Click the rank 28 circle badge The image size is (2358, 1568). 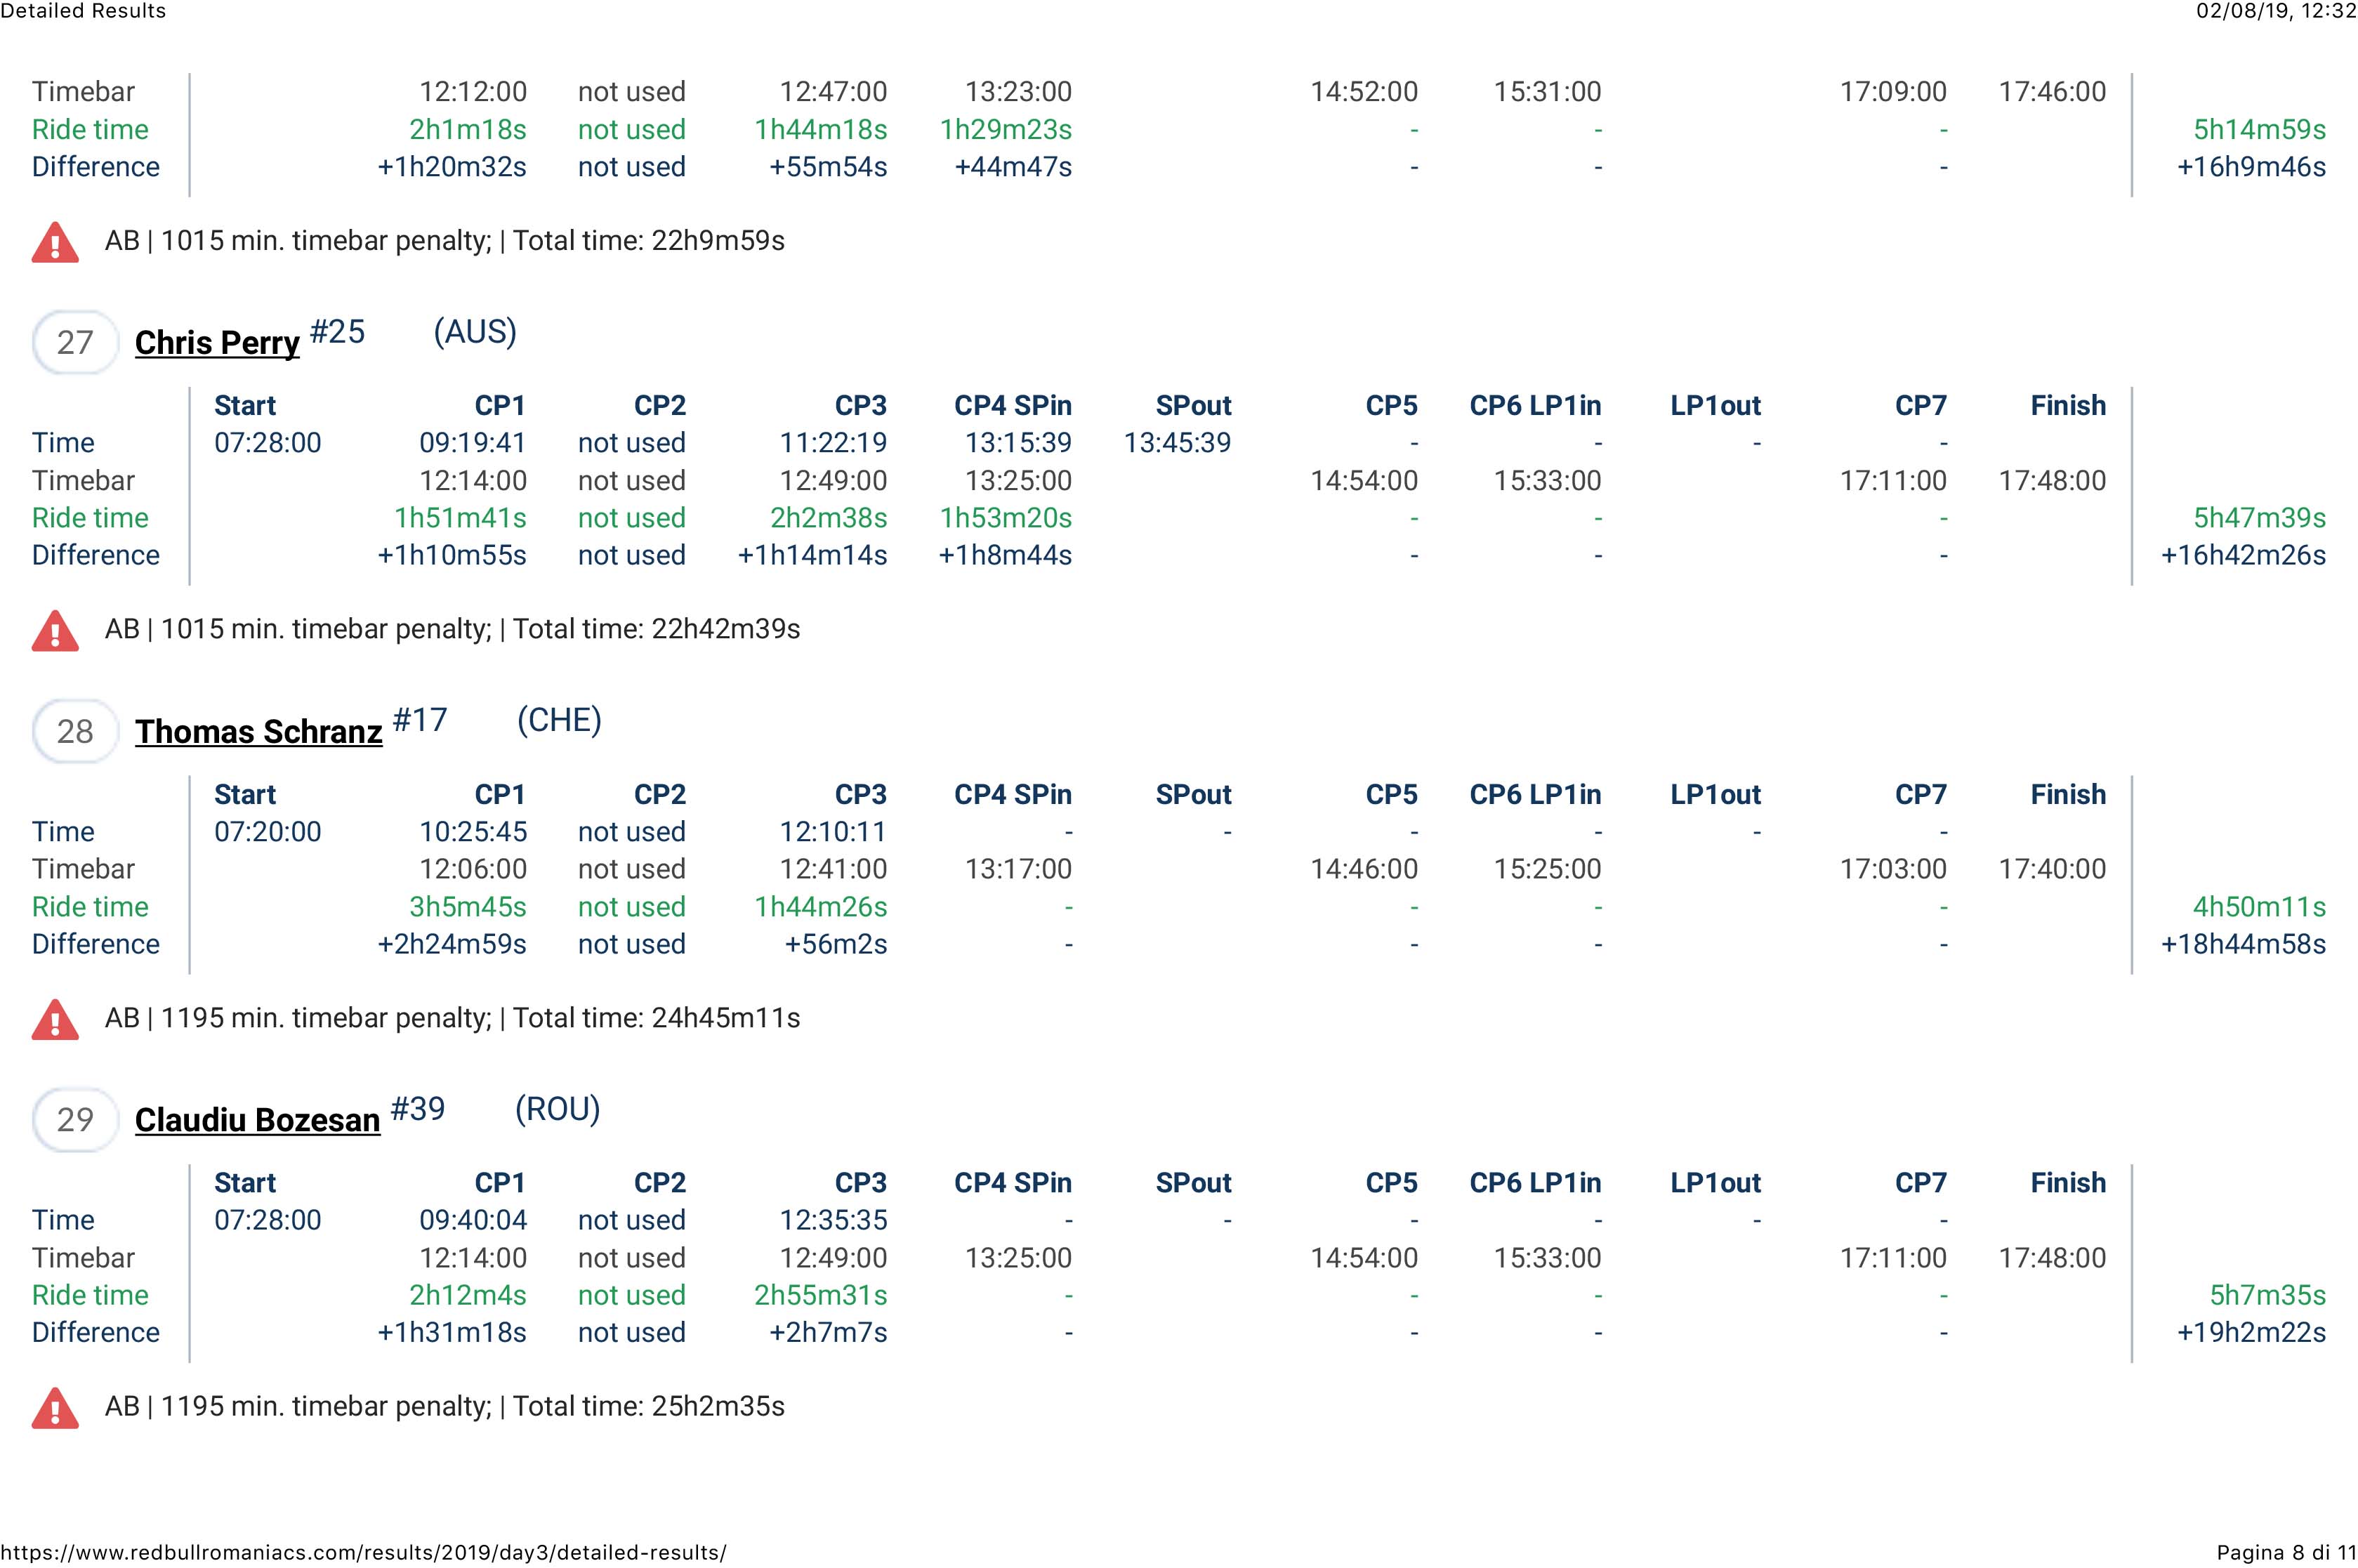pos(75,732)
